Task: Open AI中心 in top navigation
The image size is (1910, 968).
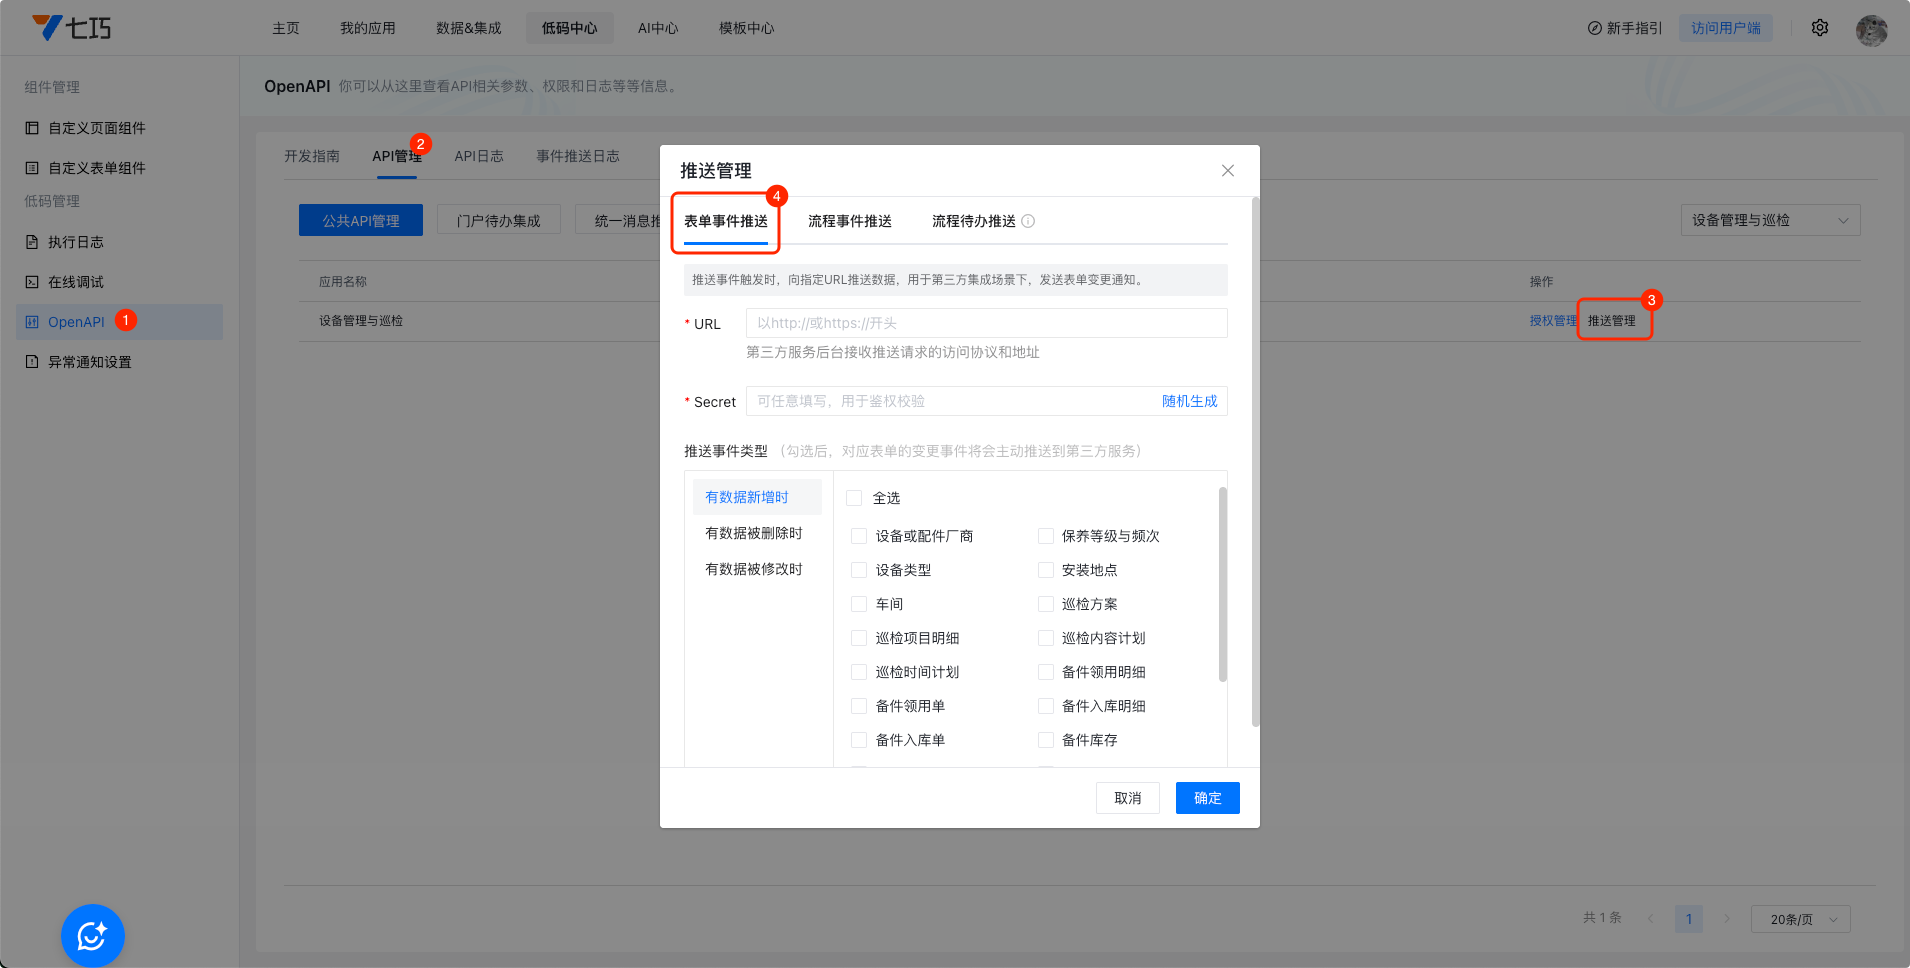Action: 658,28
